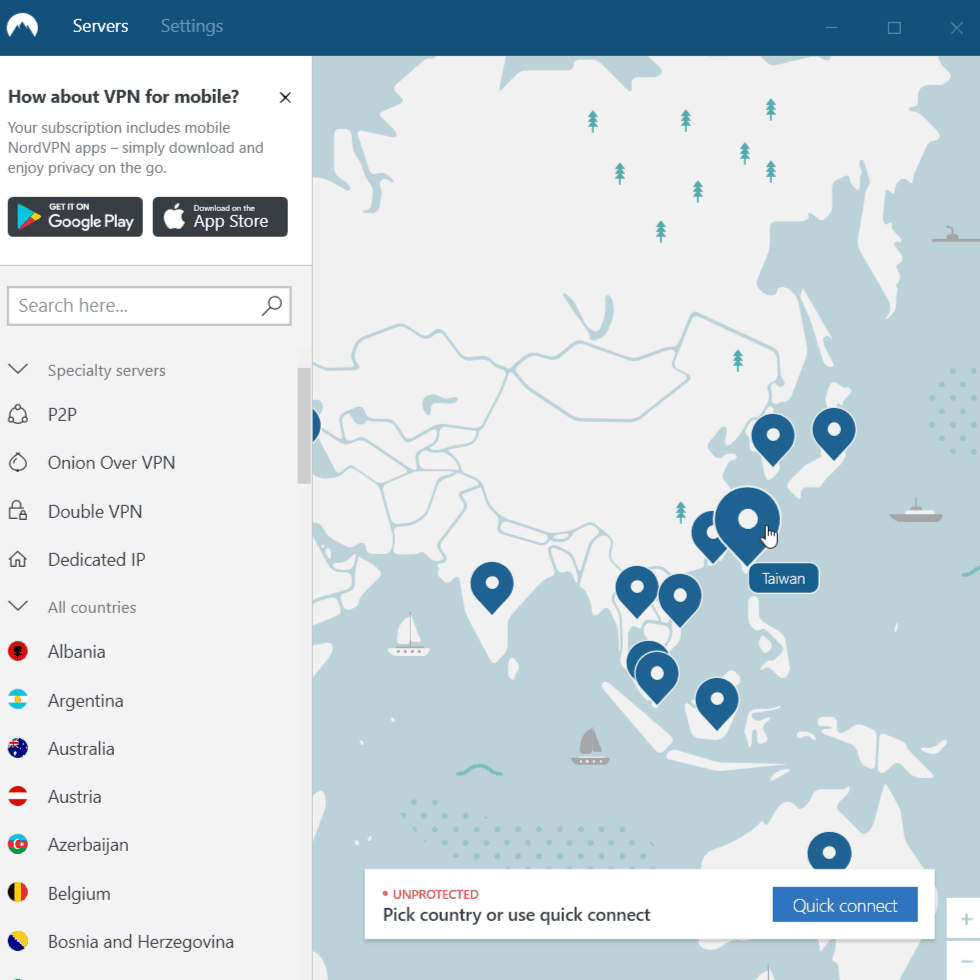The height and width of the screenshot is (980, 980).
Task: Open the Servers tab
Action: click(x=100, y=26)
